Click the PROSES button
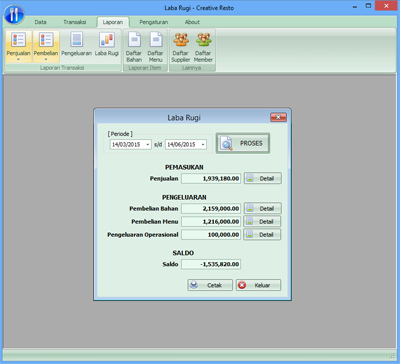Image resolution: width=400 pixels, height=364 pixels. (x=243, y=143)
